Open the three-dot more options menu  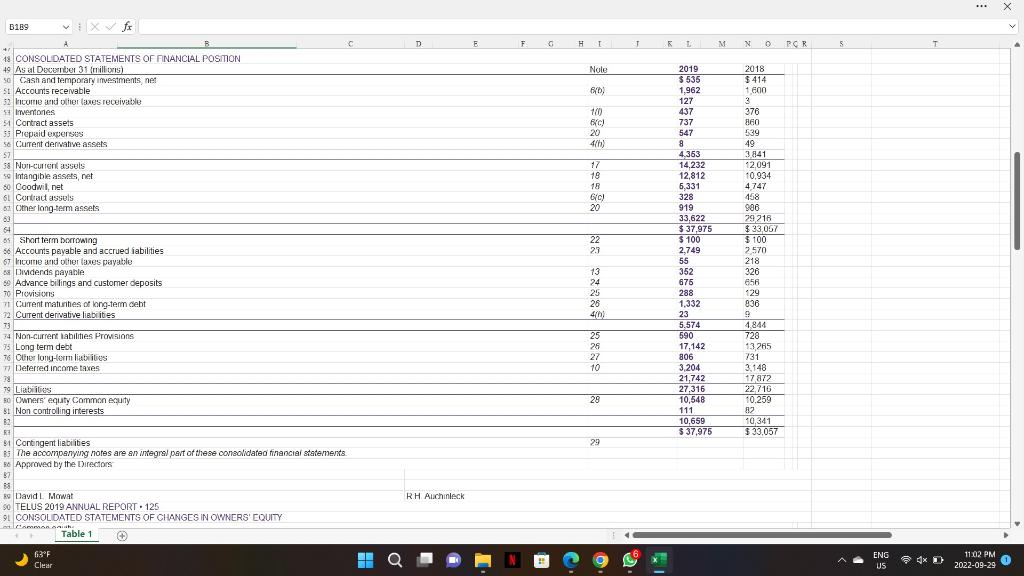981,7
